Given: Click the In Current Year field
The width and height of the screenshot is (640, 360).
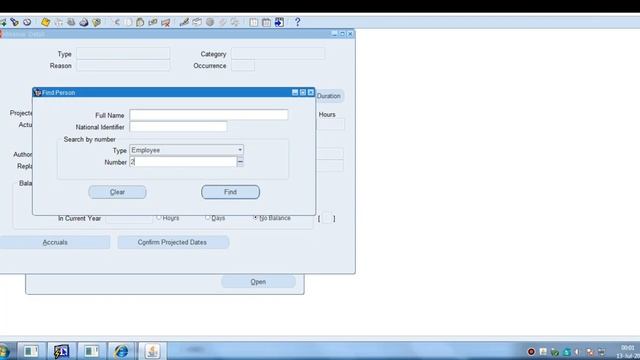Looking at the screenshot, I should tap(129, 218).
